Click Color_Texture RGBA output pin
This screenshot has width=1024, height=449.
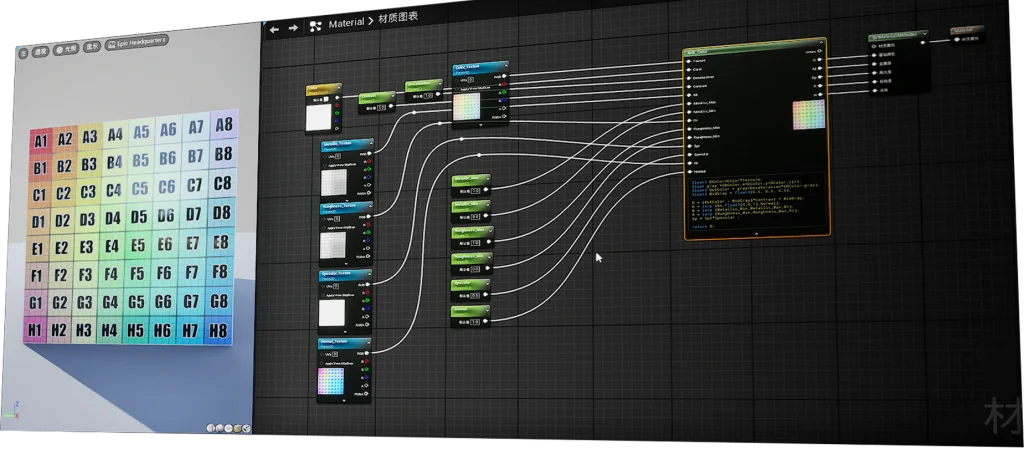pyautogui.click(x=505, y=116)
